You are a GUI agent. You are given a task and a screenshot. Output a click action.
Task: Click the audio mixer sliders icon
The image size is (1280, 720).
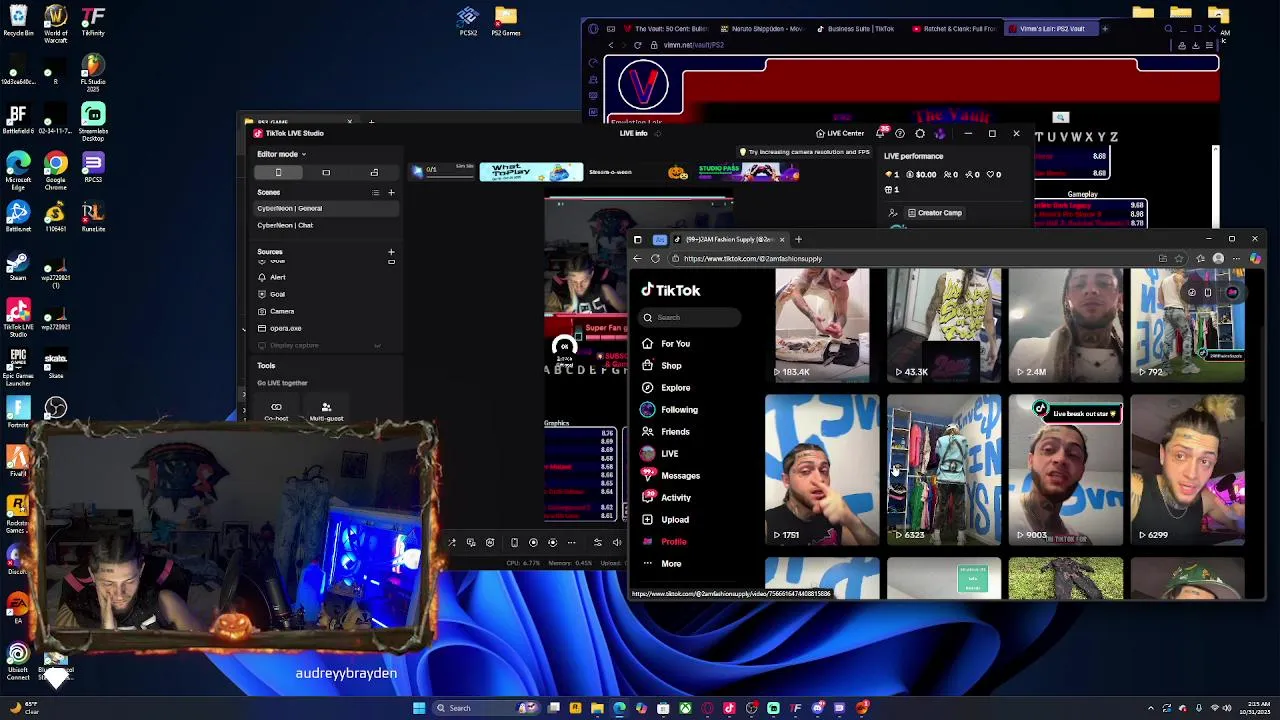[x=597, y=543]
